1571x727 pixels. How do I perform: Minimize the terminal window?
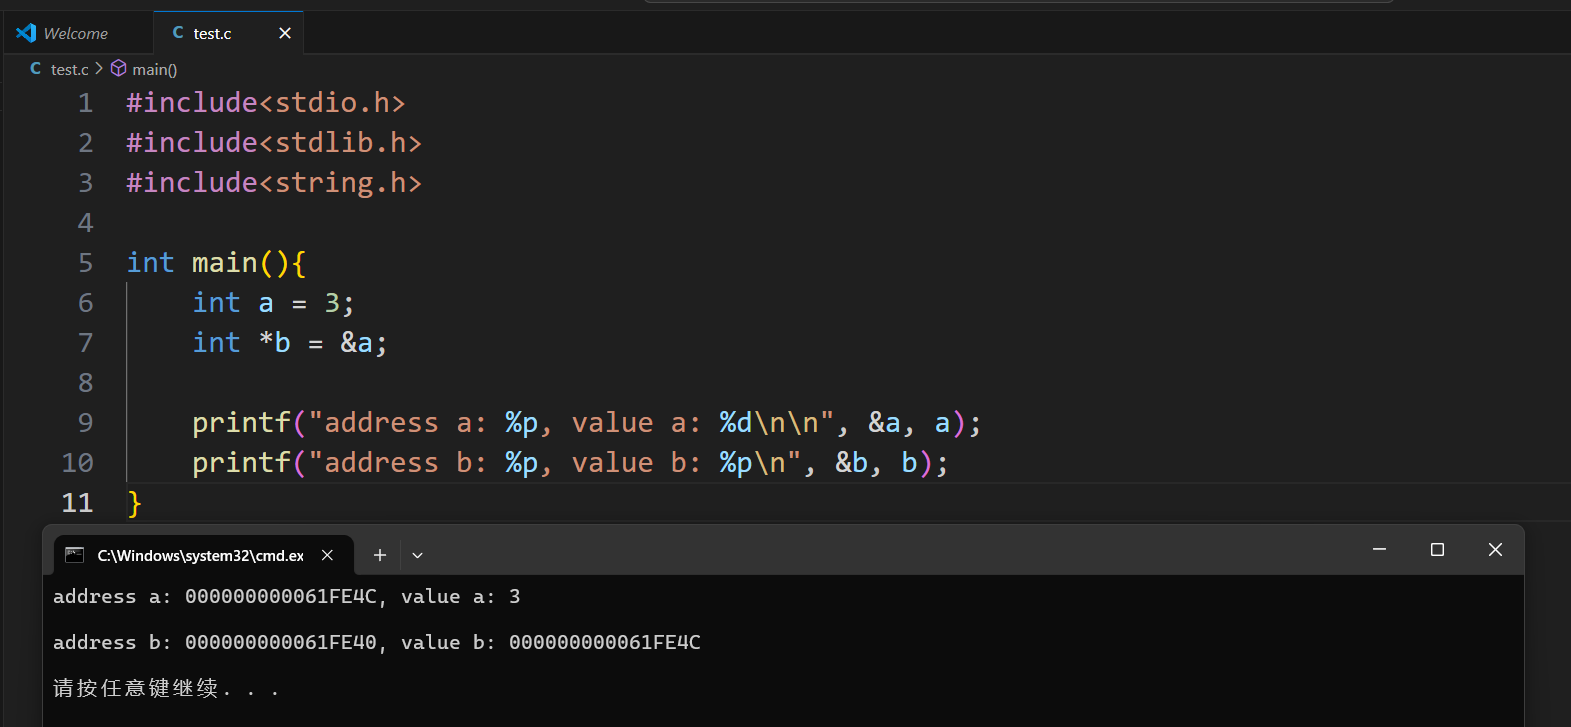tap(1379, 550)
